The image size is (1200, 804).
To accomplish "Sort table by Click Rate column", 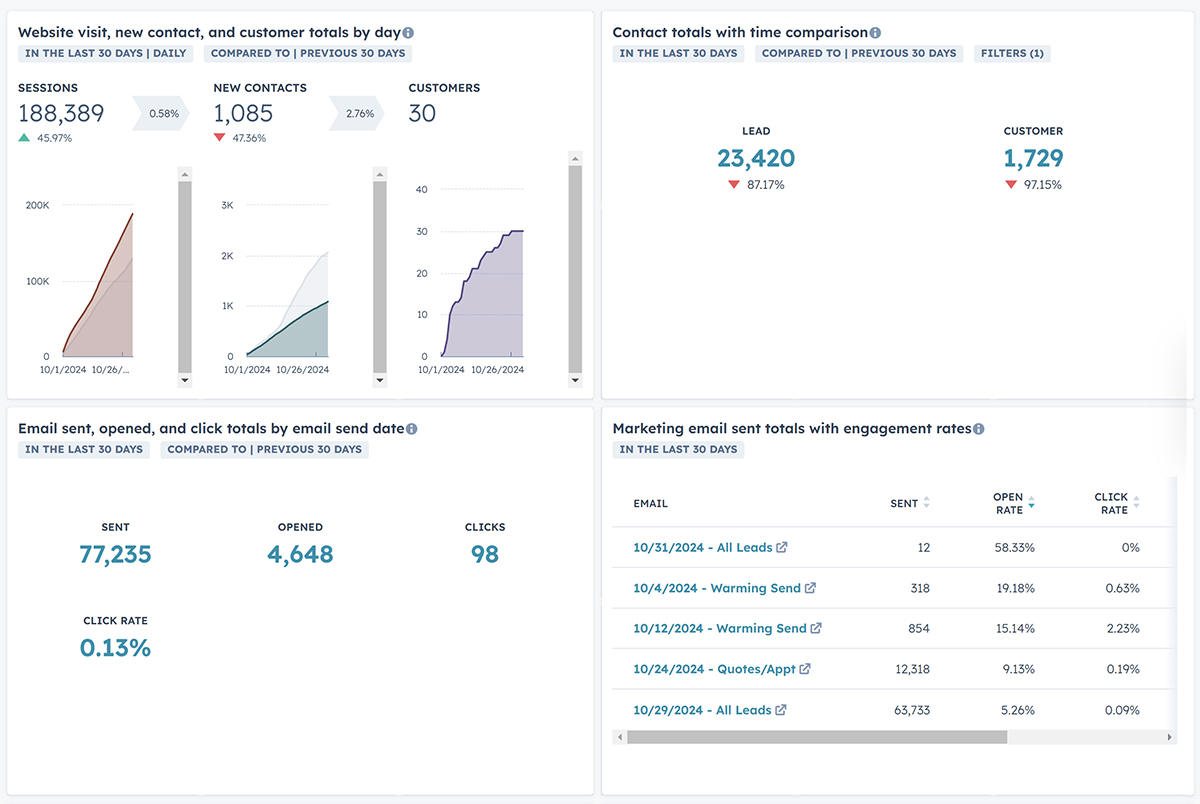I will 1136,503.
